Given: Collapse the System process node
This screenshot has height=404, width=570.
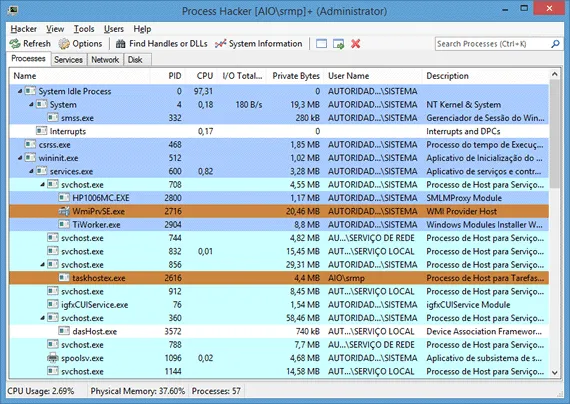Looking at the screenshot, I should click(31, 104).
